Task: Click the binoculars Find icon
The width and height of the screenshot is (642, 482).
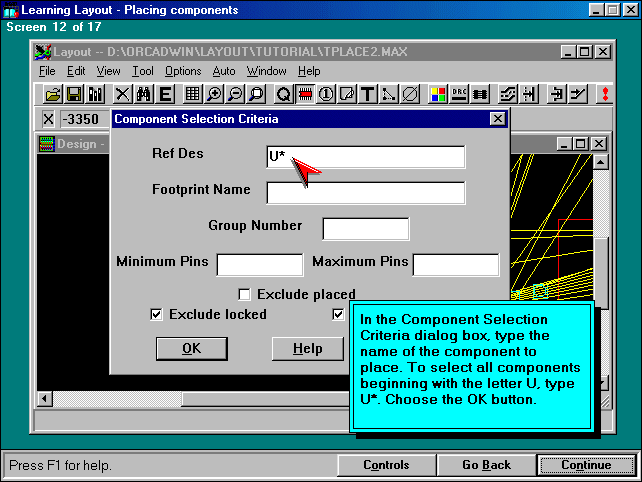Action: pyautogui.click(x=143, y=94)
